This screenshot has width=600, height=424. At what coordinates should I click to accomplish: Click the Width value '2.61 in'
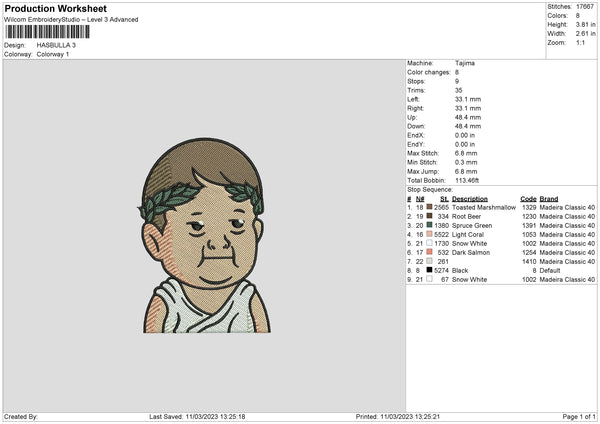(x=585, y=34)
